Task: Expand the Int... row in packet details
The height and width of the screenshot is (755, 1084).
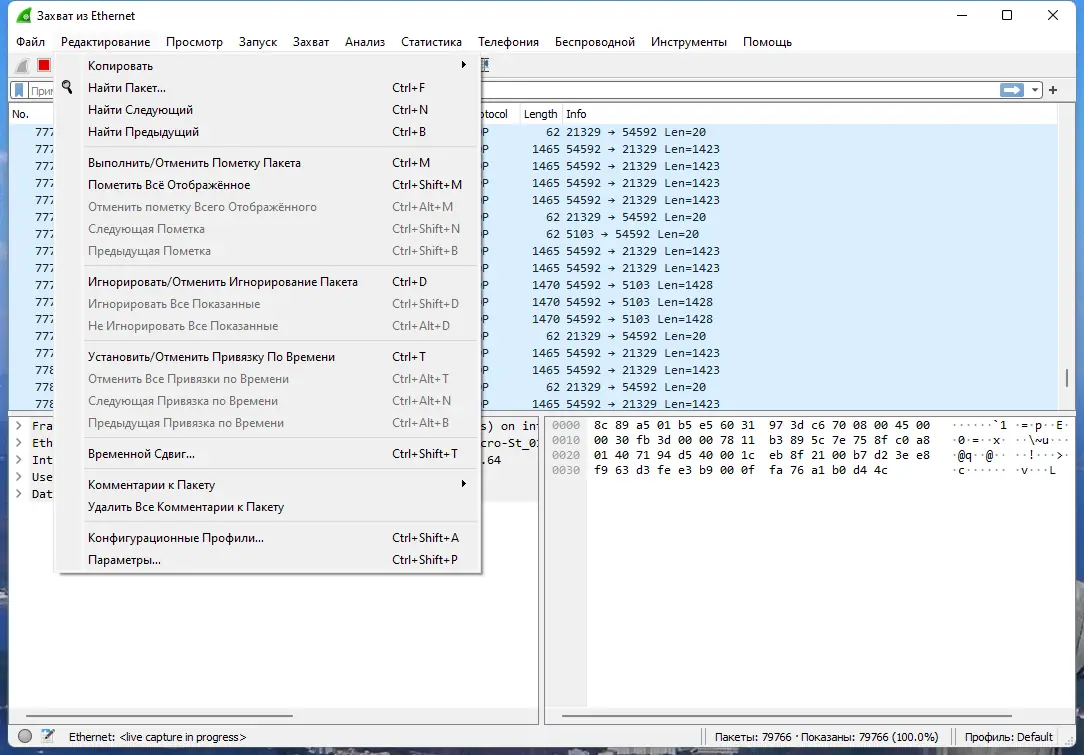Action: coord(19,460)
